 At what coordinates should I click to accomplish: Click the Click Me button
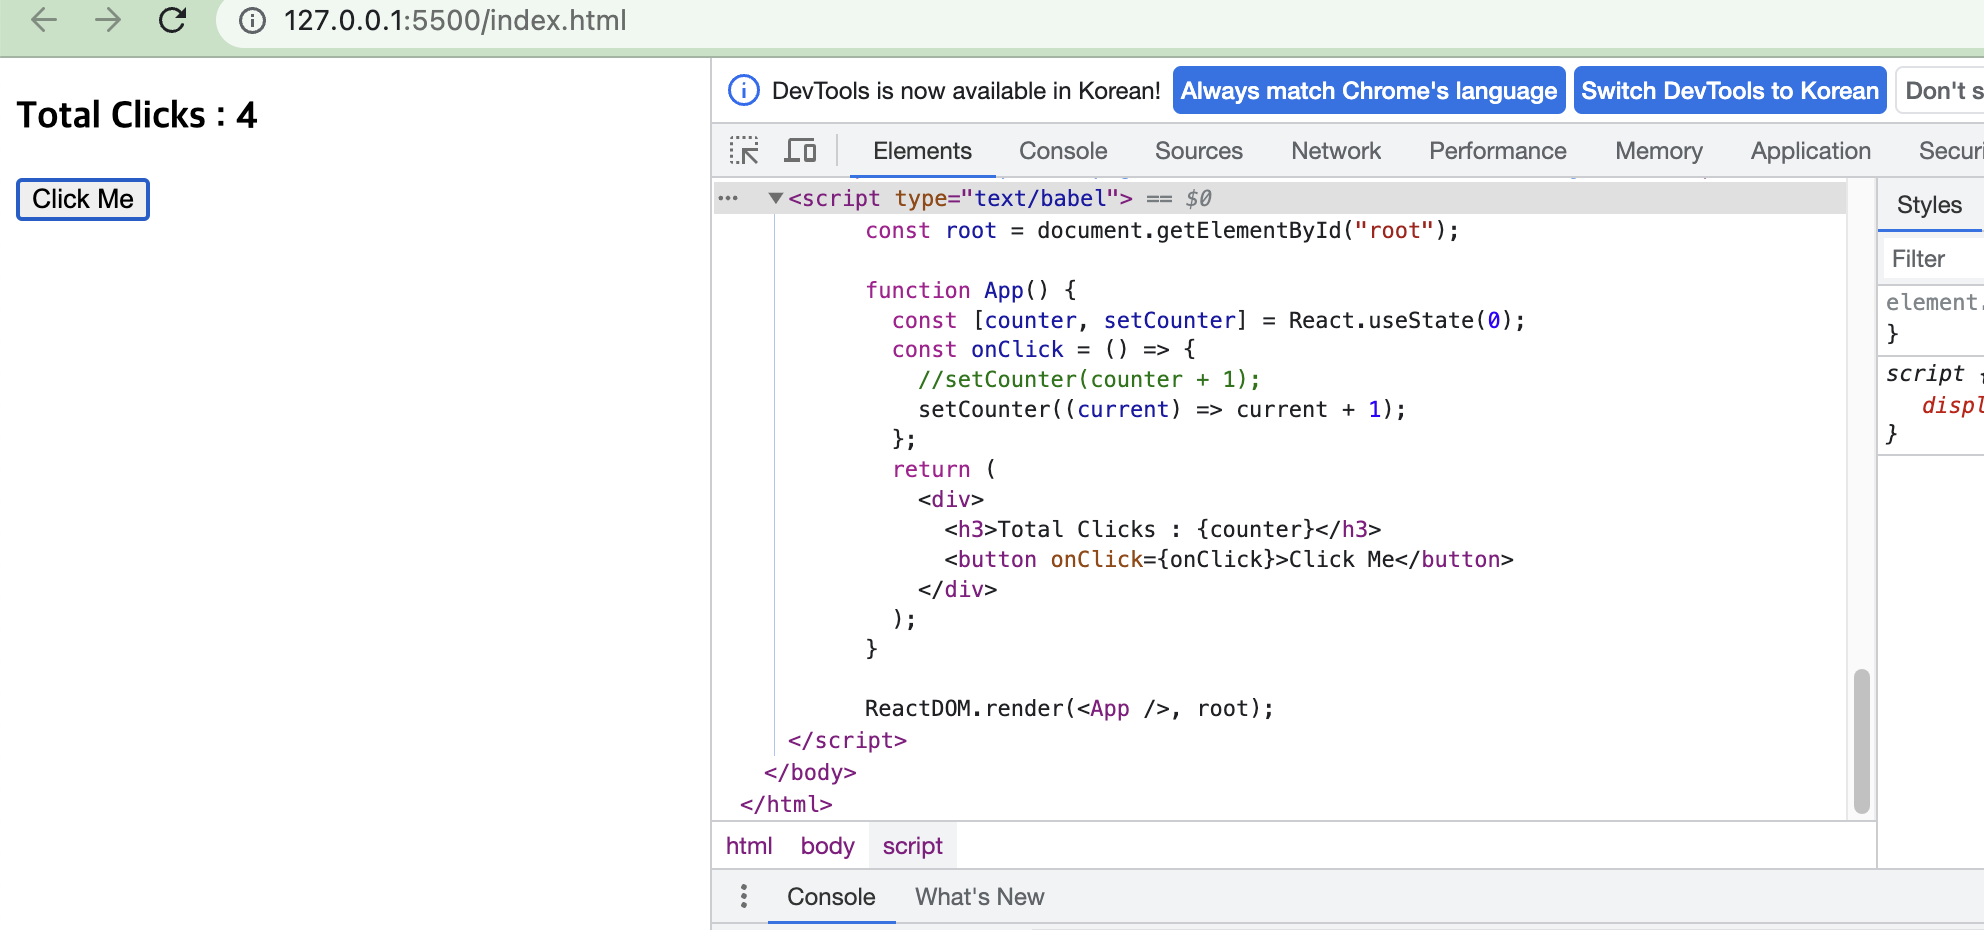coord(83,199)
